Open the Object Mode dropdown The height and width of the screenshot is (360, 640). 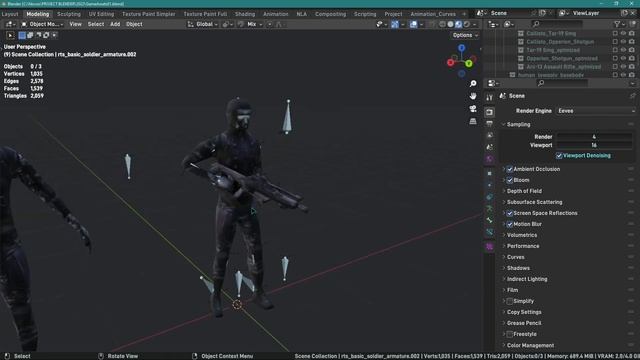click(x=42, y=24)
